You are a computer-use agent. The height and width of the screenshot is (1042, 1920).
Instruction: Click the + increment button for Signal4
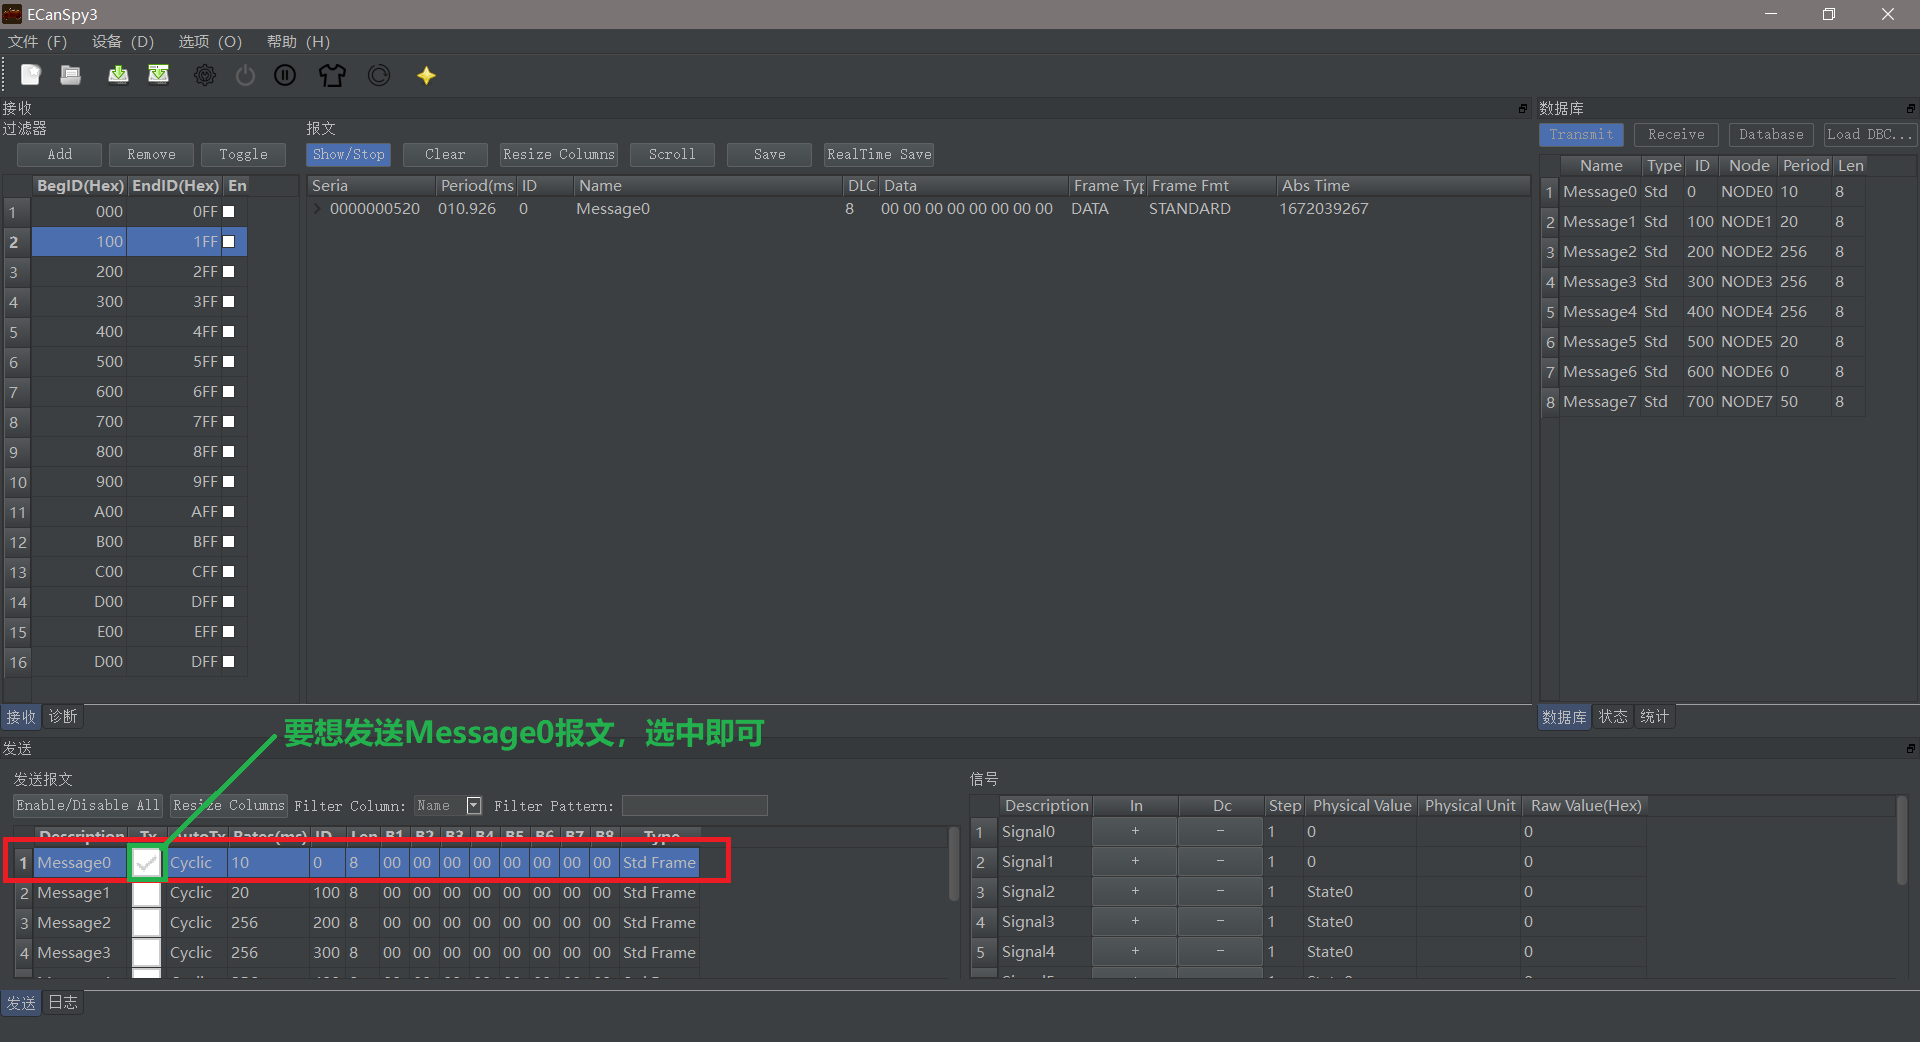point(1135,951)
